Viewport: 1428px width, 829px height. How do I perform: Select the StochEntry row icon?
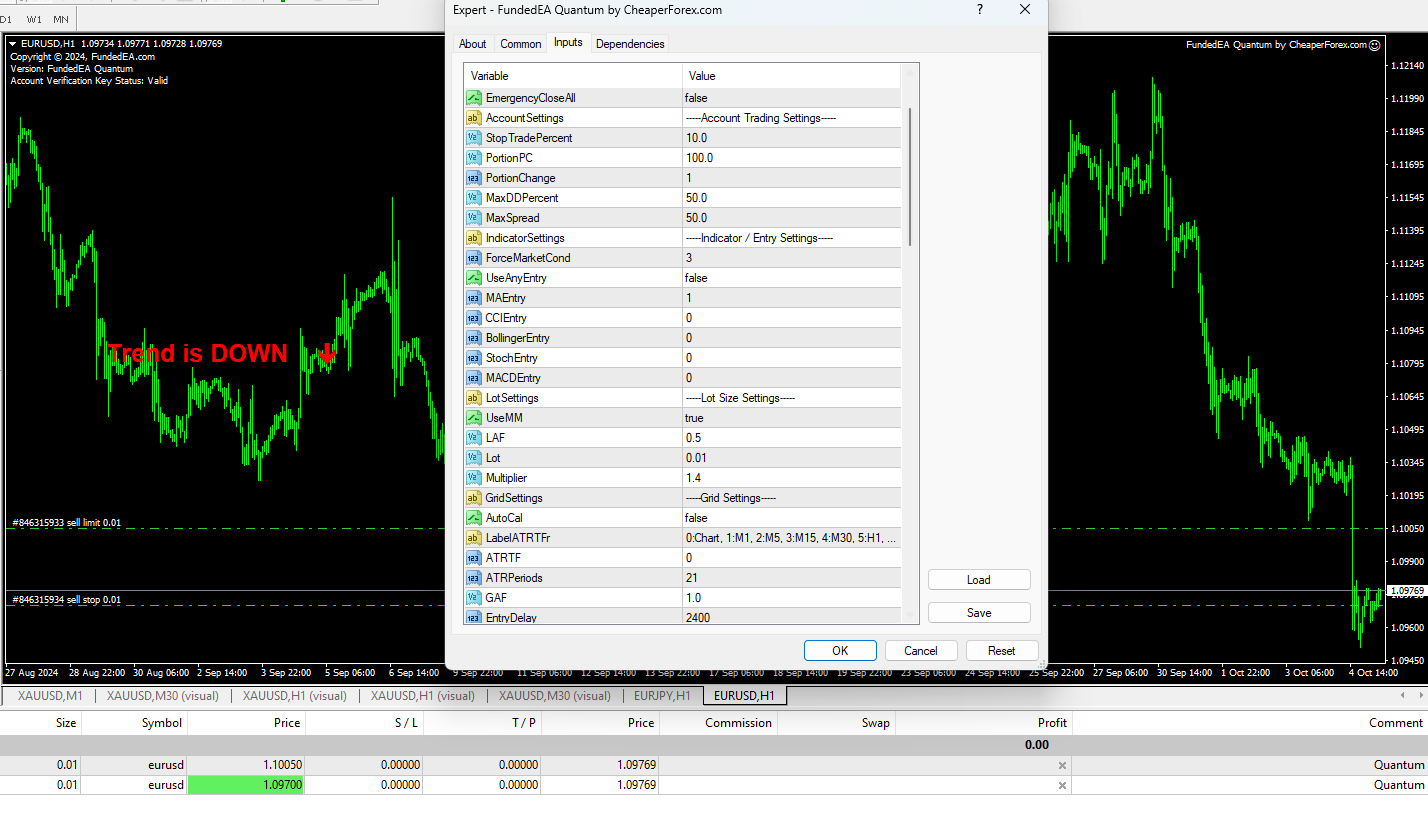[x=474, y=358]
